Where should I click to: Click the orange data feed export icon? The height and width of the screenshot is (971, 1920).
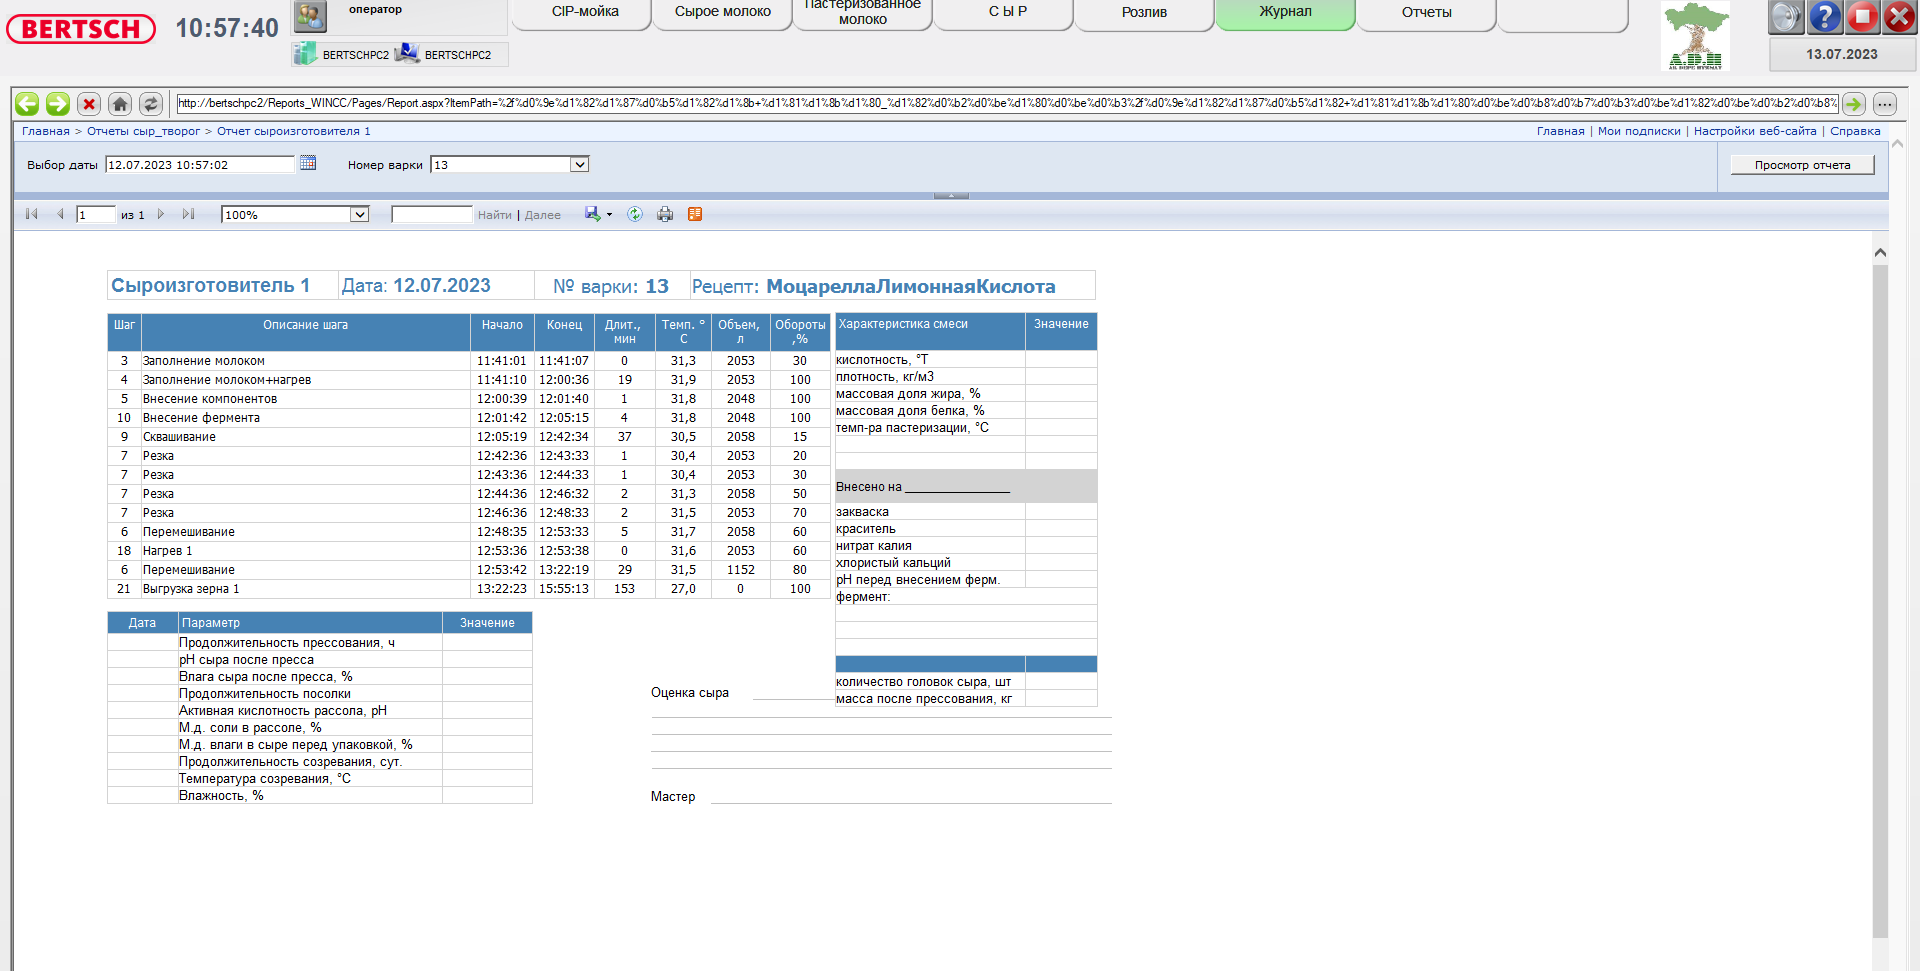pos(695,214)
